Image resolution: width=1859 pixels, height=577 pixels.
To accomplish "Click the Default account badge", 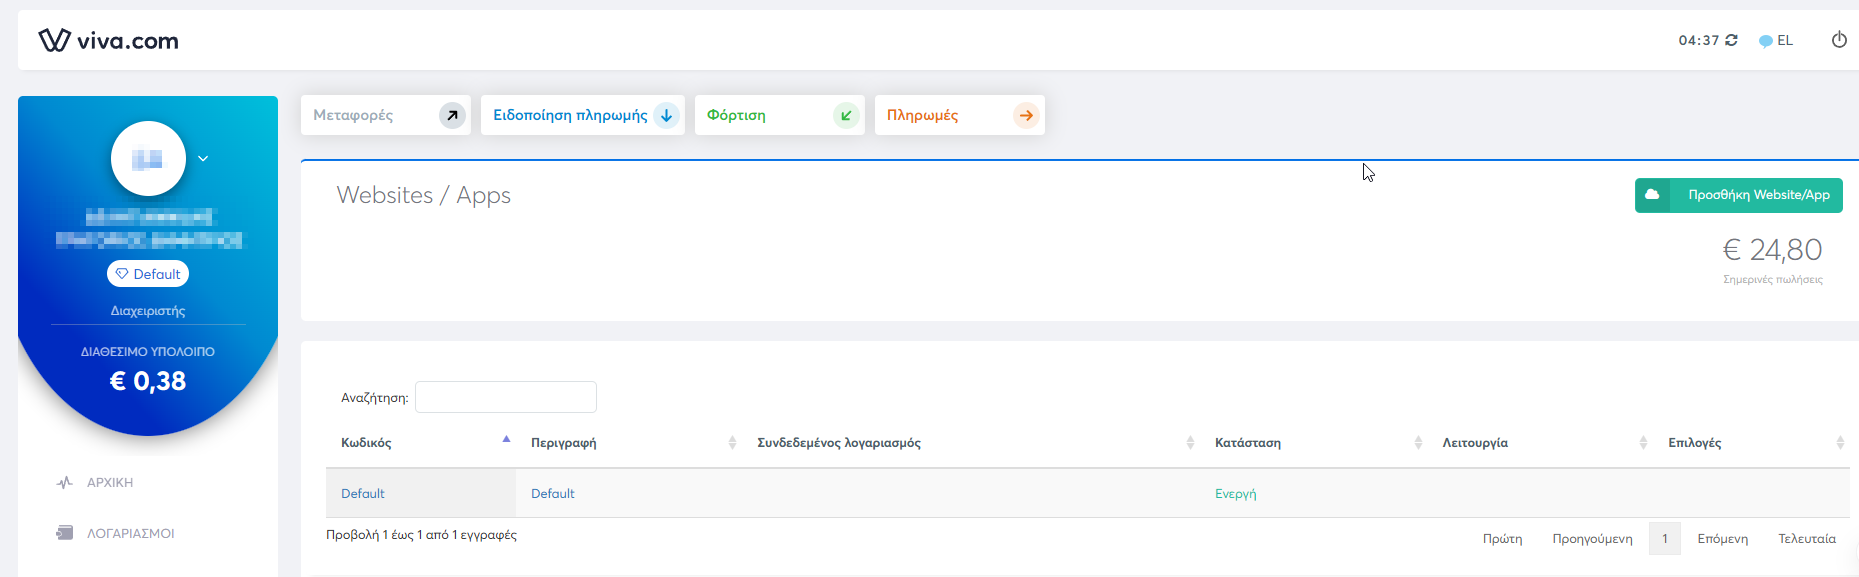I will 148,274.
